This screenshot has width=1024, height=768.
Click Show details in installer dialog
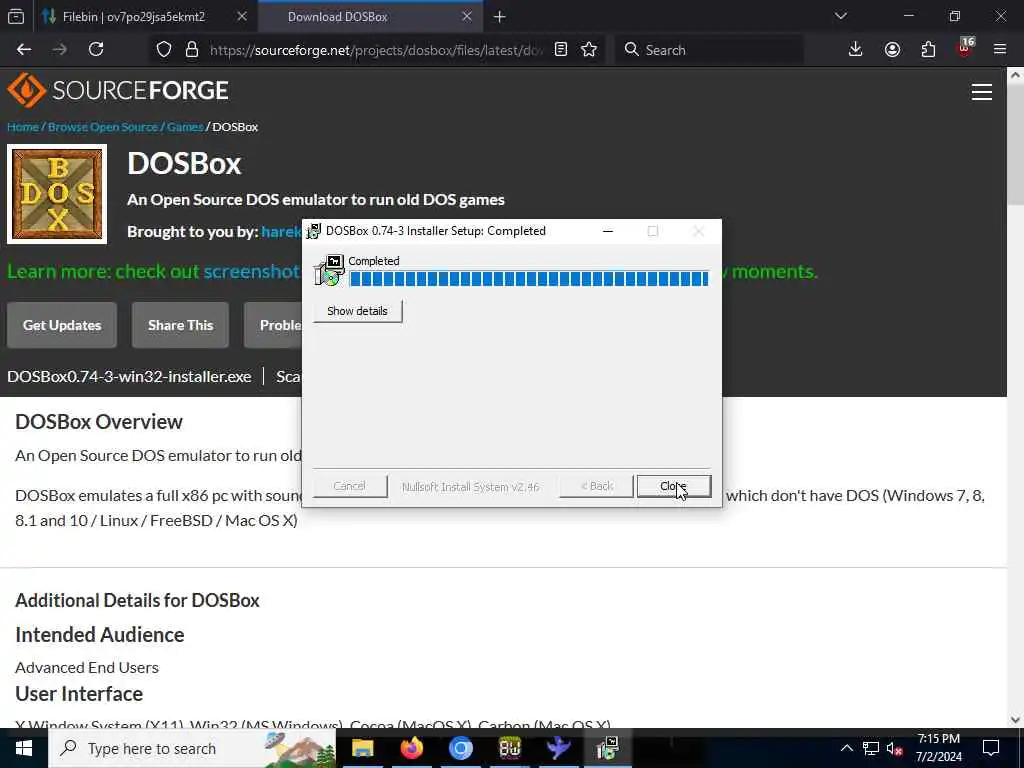357,311
